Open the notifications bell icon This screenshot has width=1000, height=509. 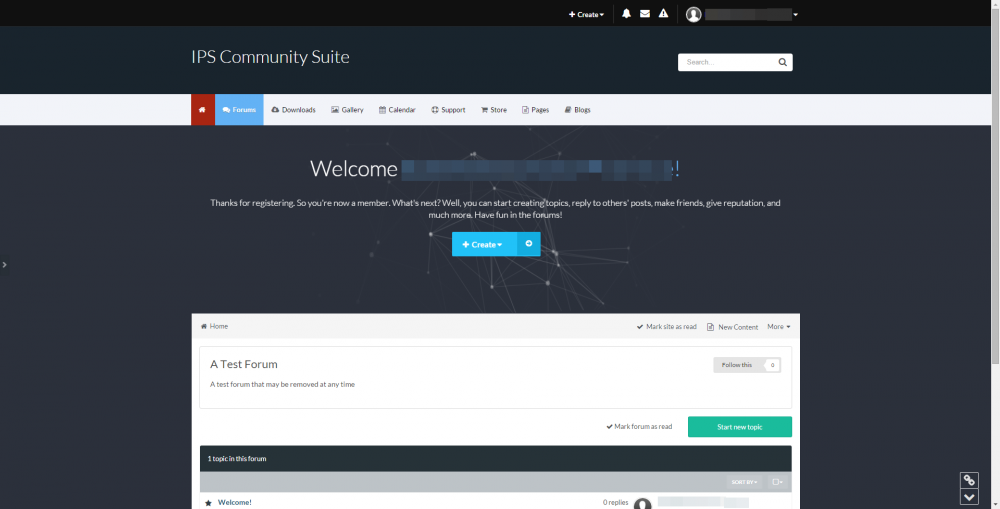pyautogui.click(x=626, y=14)
